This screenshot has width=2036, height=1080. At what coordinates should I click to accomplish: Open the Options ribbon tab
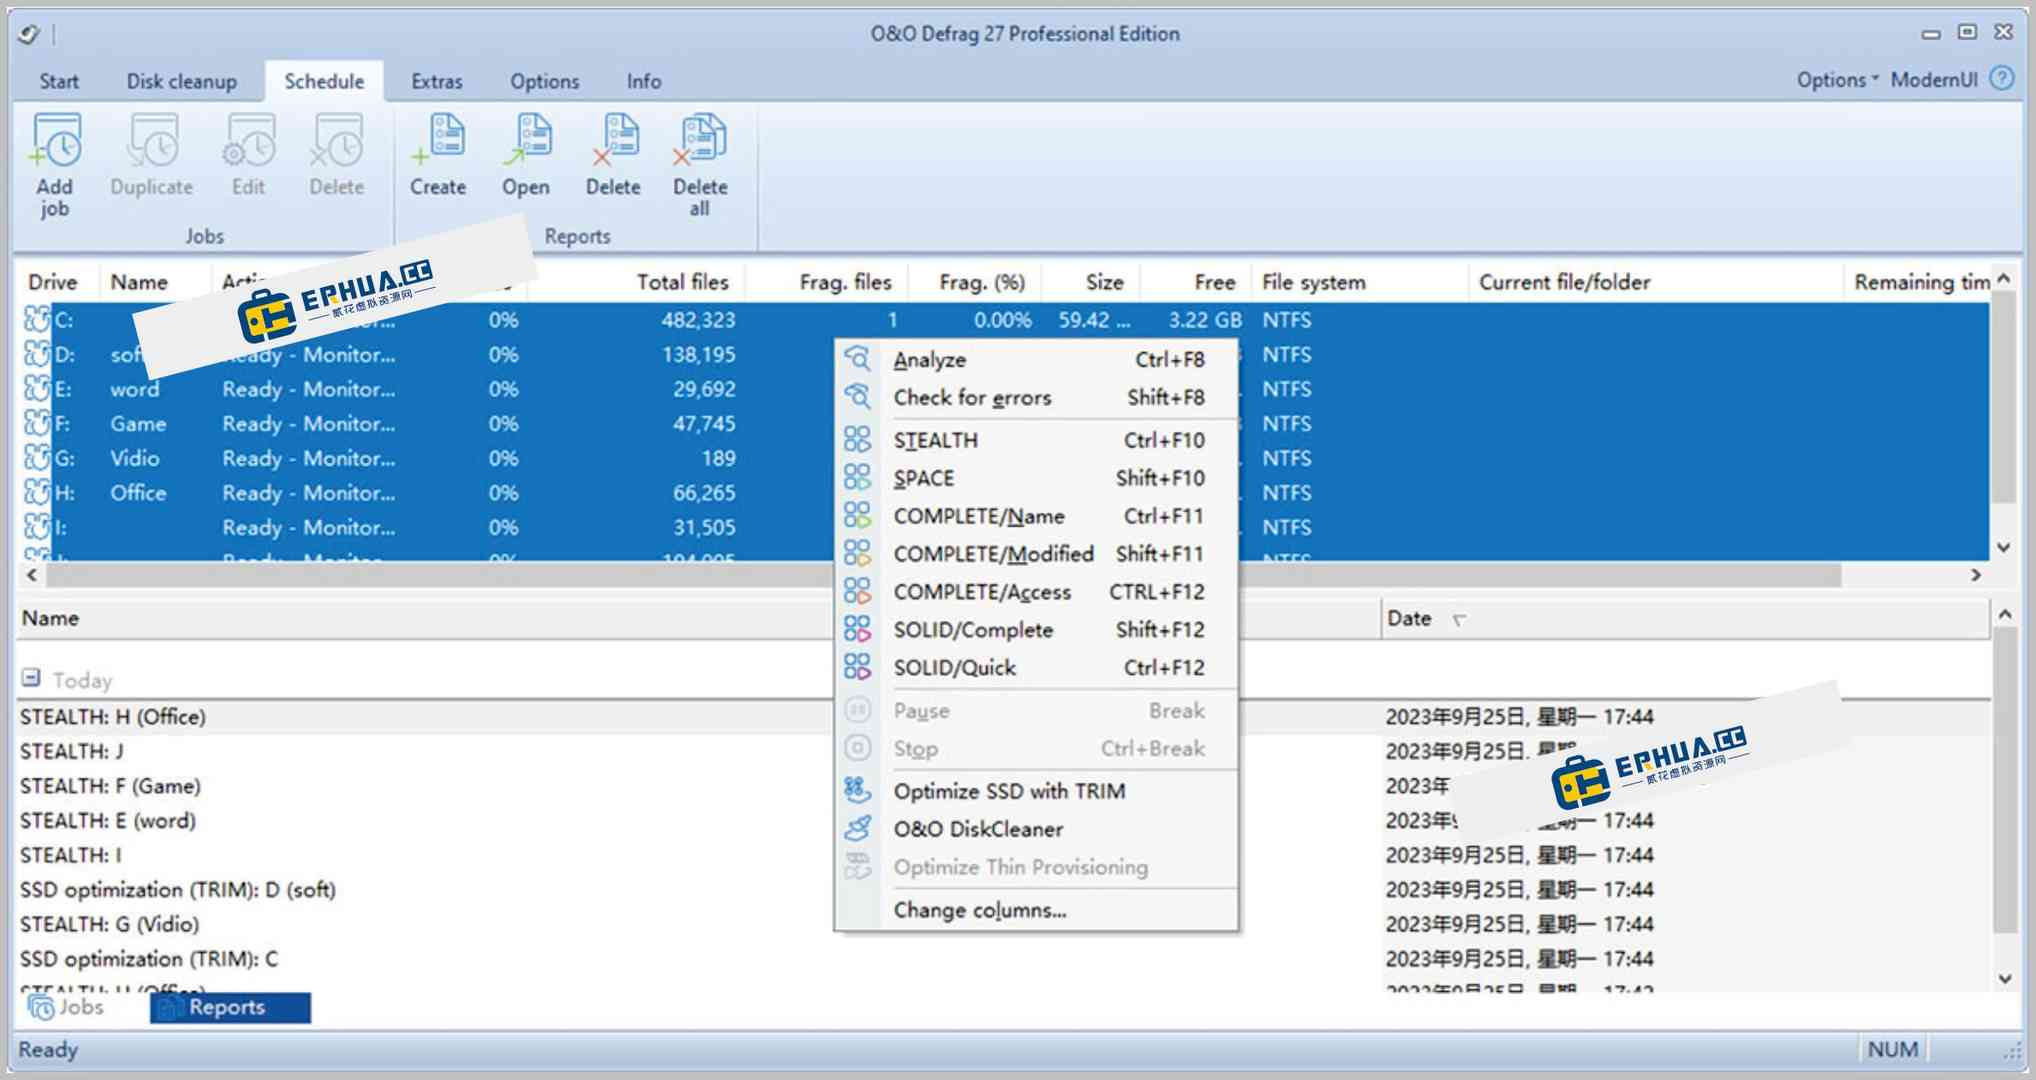(545, 81)
